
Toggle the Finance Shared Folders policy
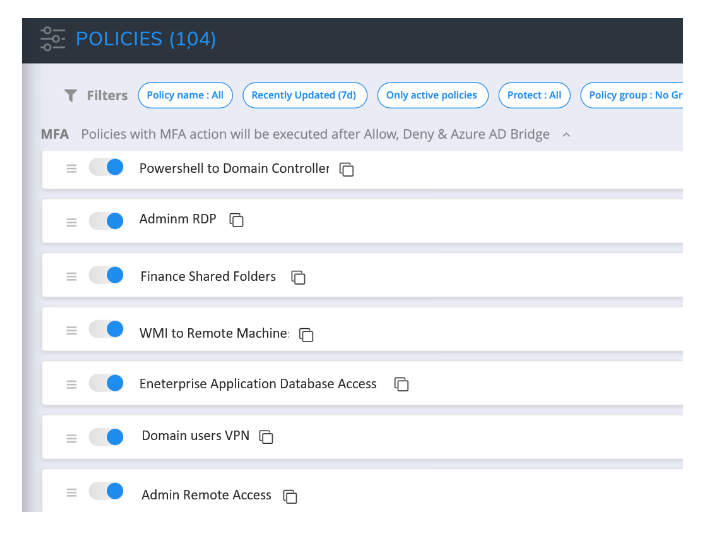[106, 275]
